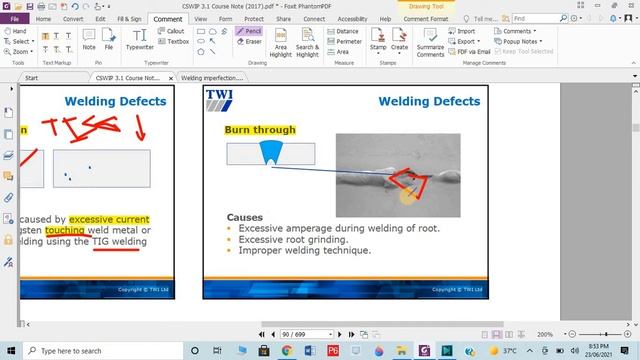Click Import comments button

(x=462, y=31)
